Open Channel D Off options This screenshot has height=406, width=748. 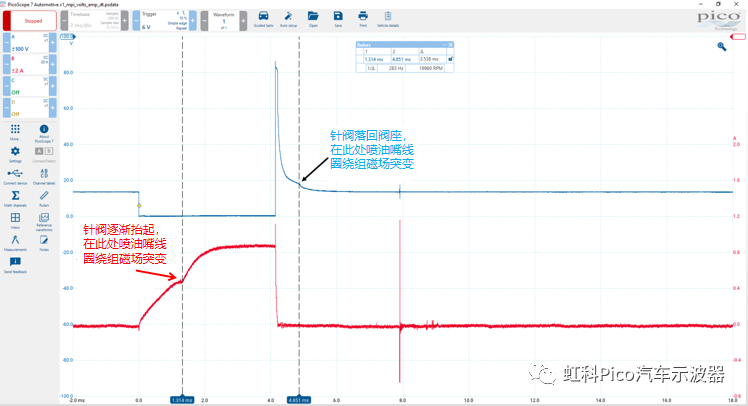(x=30, y=108)
